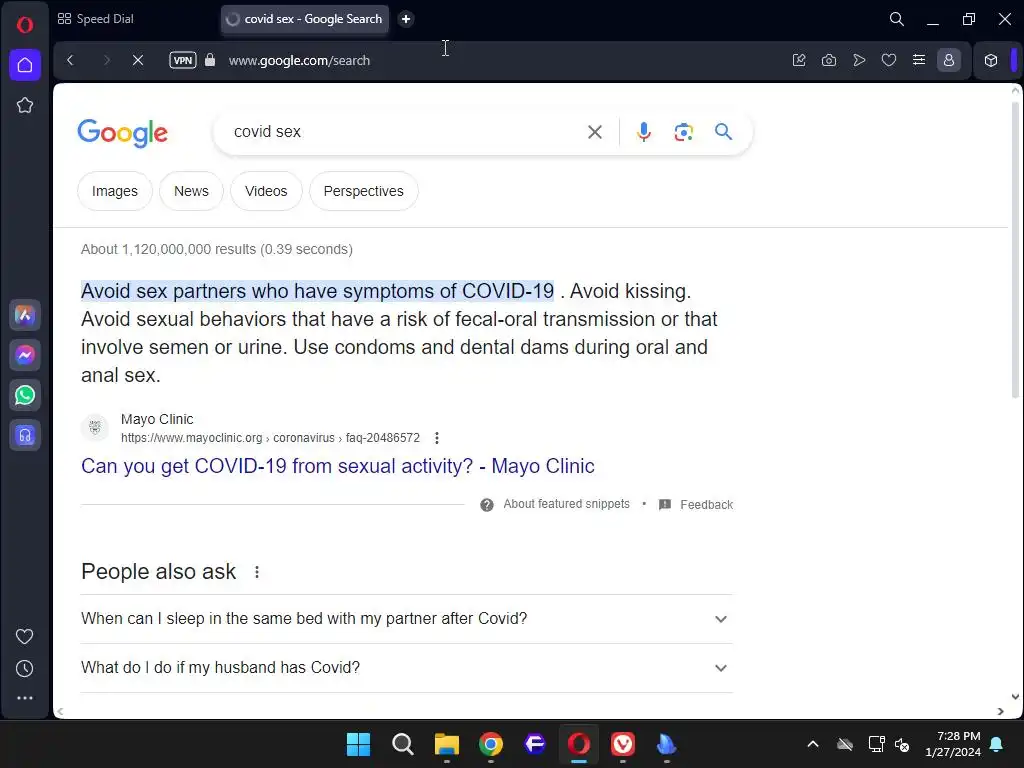
Task: Search by image with Lens icon
Action: [683, 132]
